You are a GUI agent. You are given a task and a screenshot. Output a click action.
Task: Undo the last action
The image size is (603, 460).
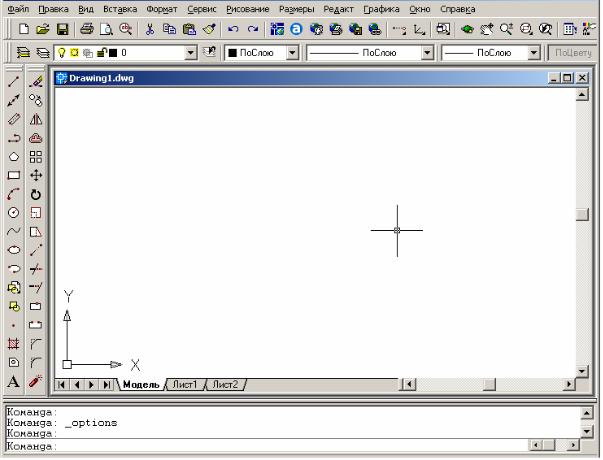pyautogui.click(x=233, y=29)
